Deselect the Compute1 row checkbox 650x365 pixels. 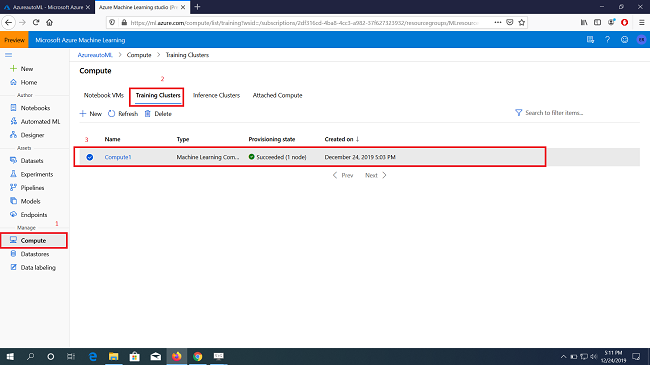point(90,157)
